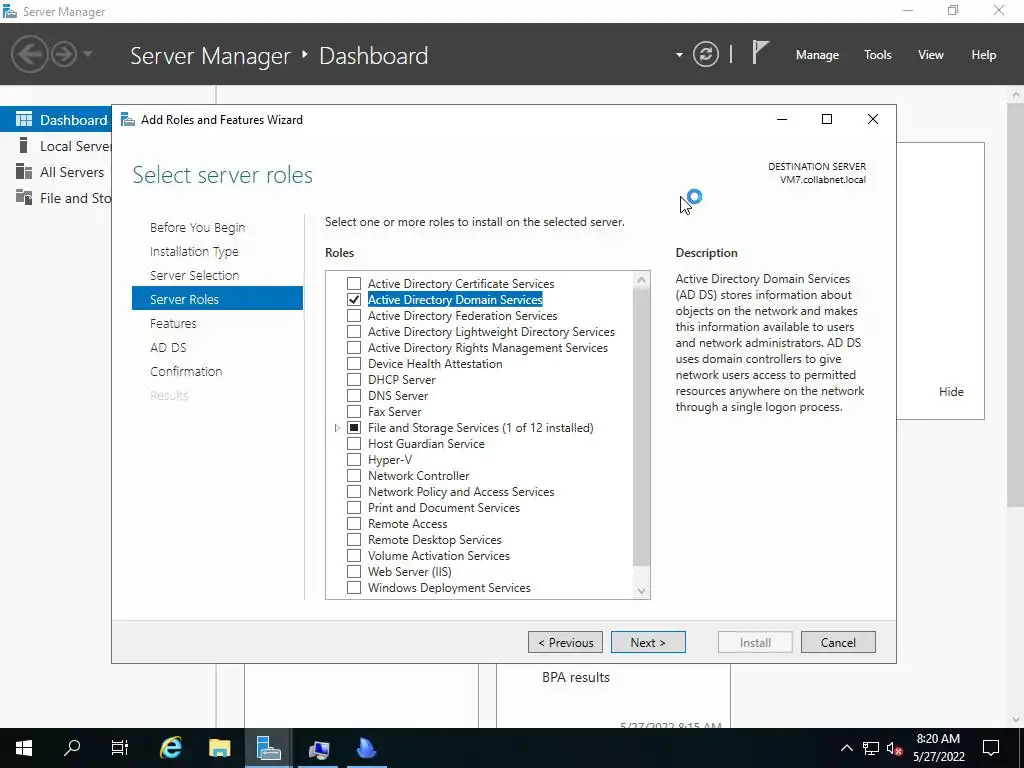Open taskbar search magnifier

[x=72, y=748]
